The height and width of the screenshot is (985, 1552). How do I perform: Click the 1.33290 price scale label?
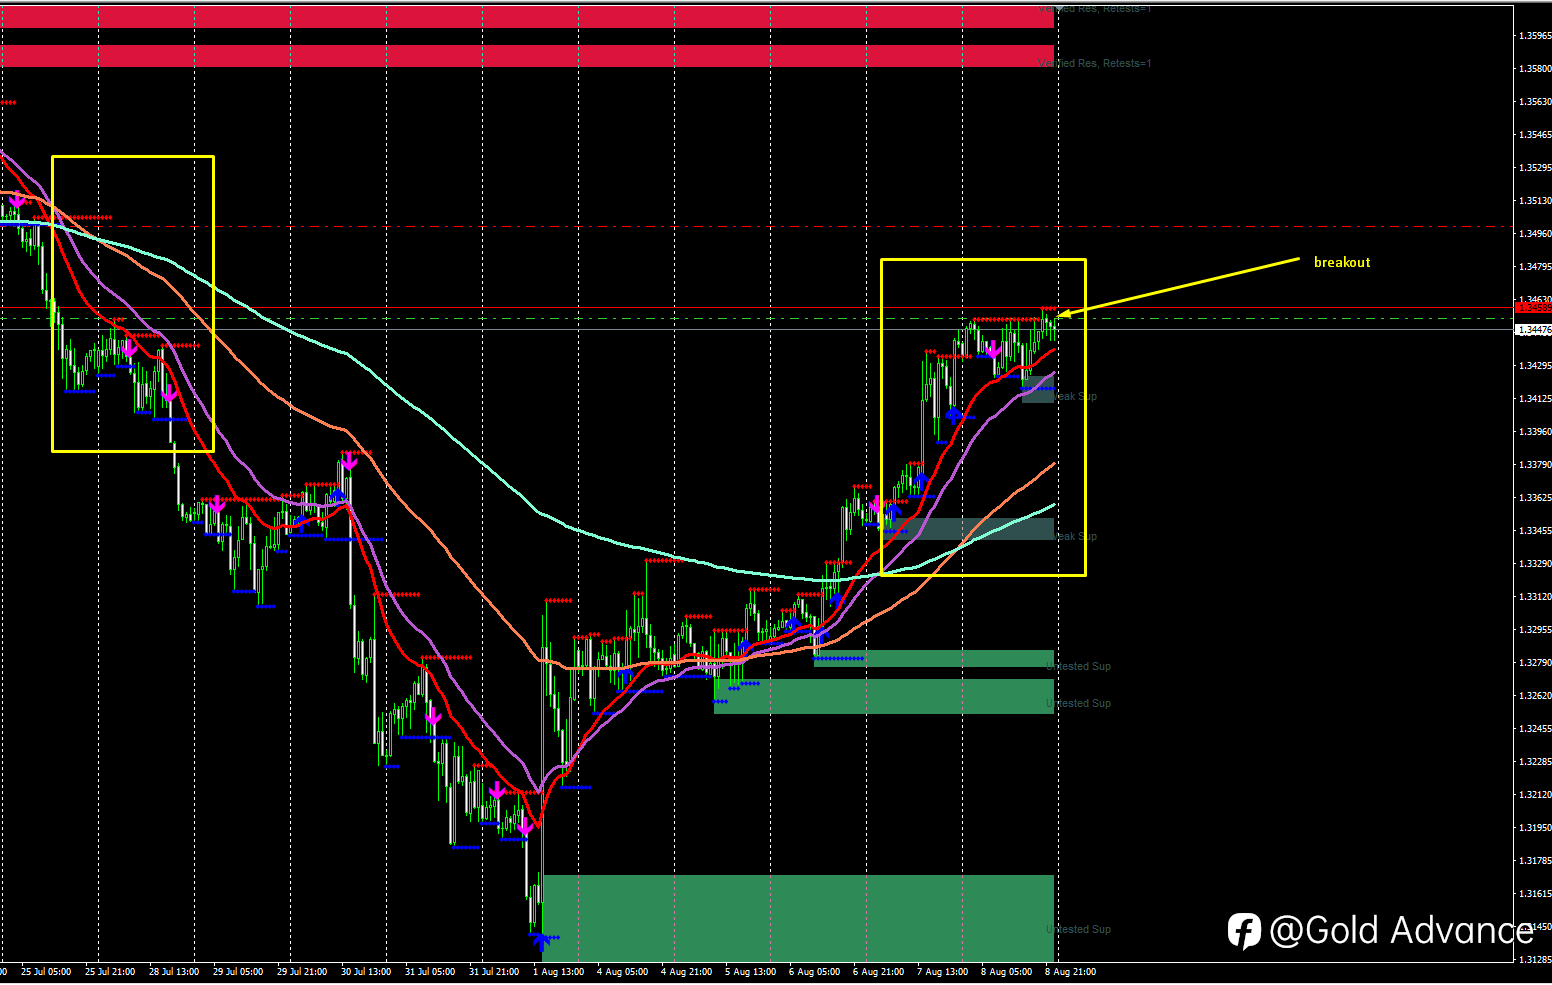pyautogui.click(x=1535, y=564)
